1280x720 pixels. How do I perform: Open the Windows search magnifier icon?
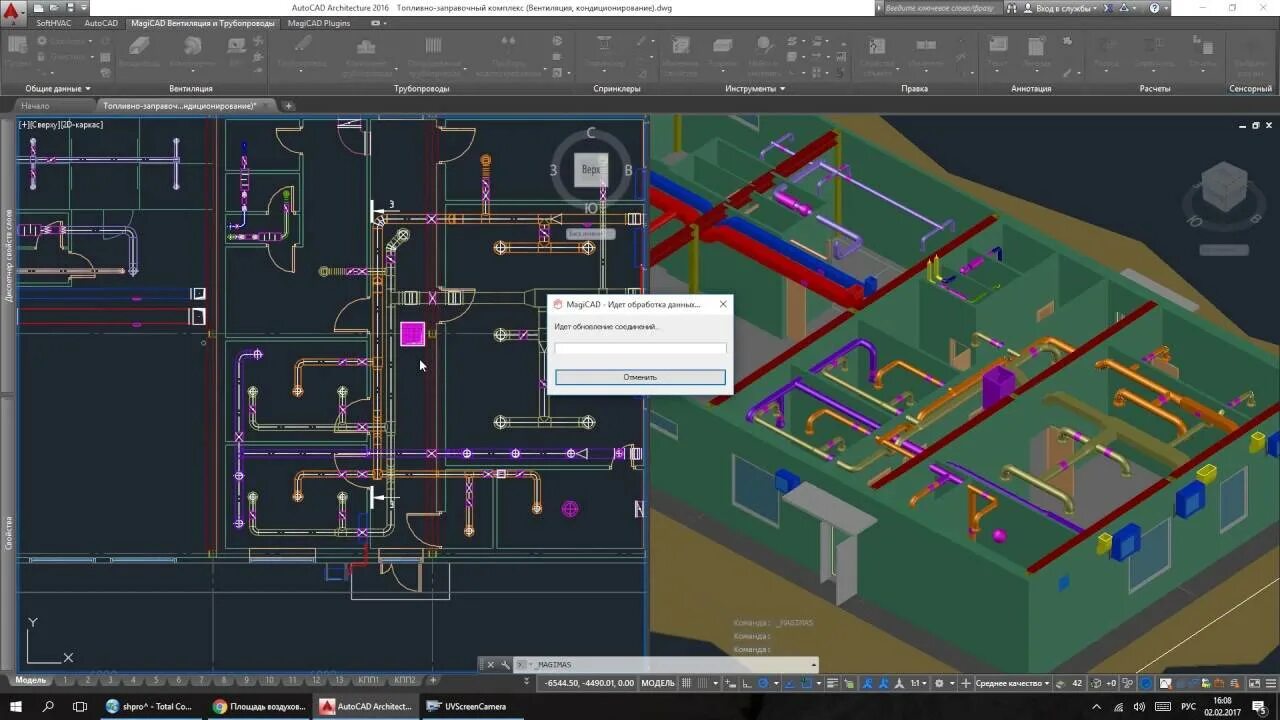48,706
